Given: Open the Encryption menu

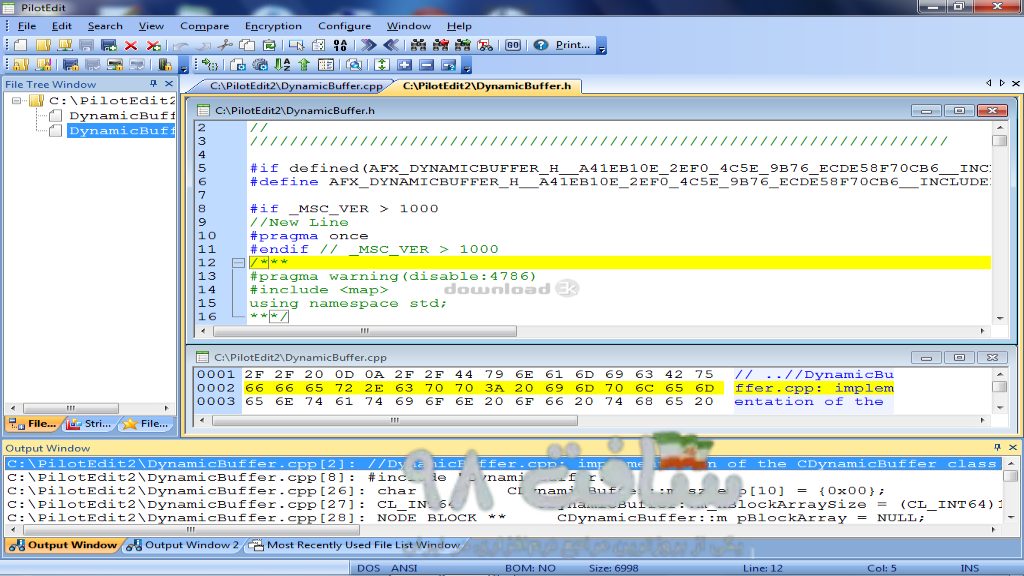Looking at the screenshot, I should tap(273, 26).
